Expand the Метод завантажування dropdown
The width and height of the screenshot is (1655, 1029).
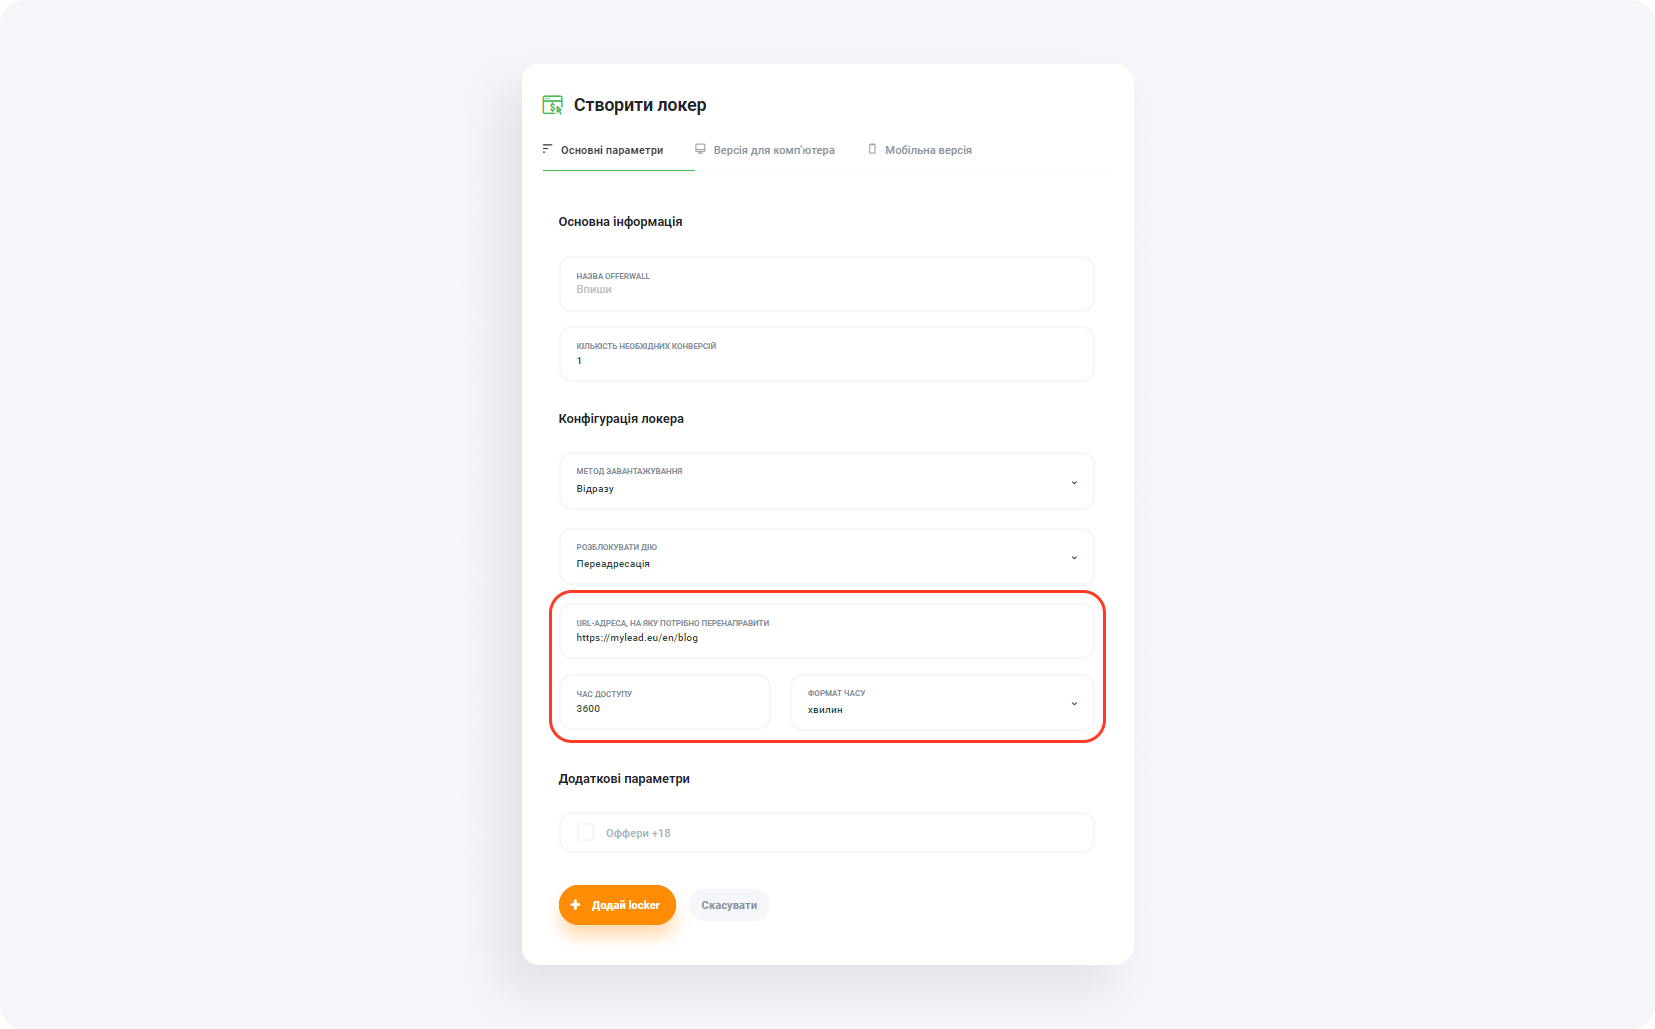coord(1074,482)
